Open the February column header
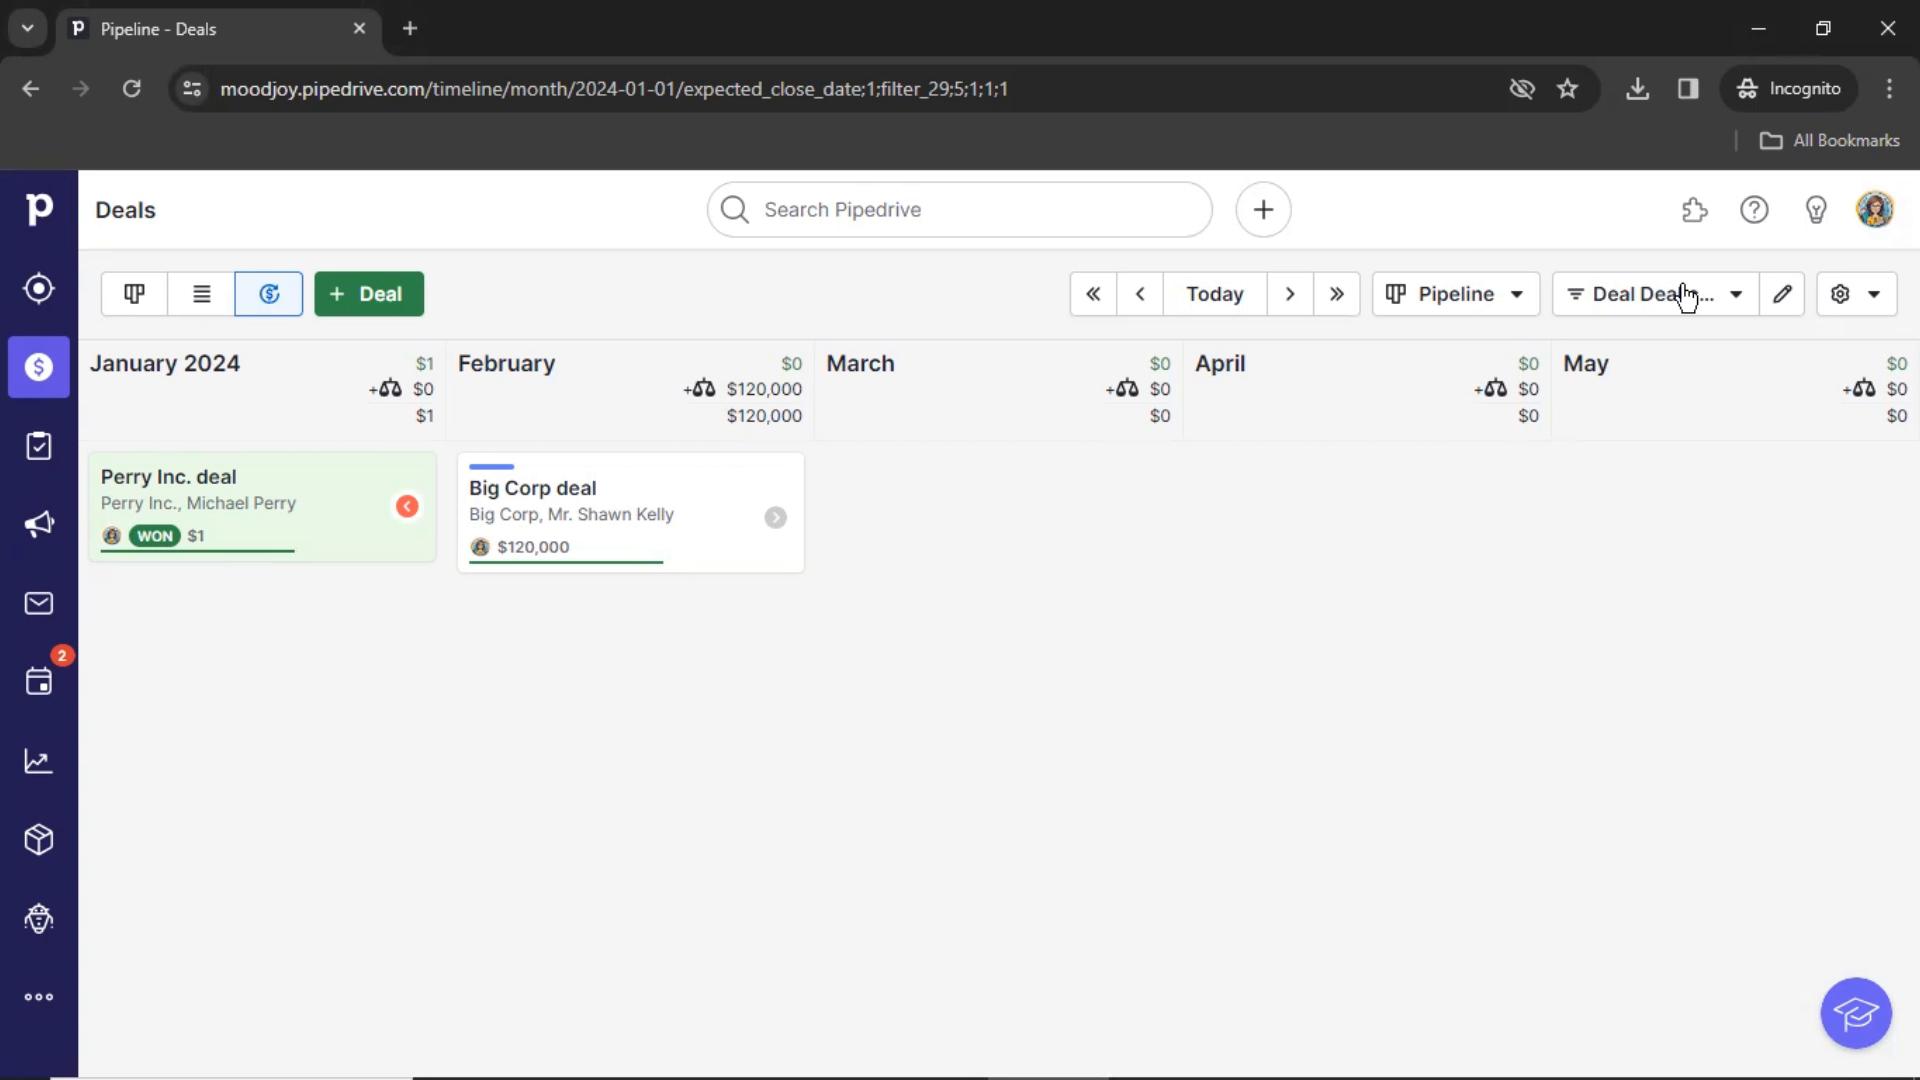This screenshot has height=1080, width=1920. 506,363
